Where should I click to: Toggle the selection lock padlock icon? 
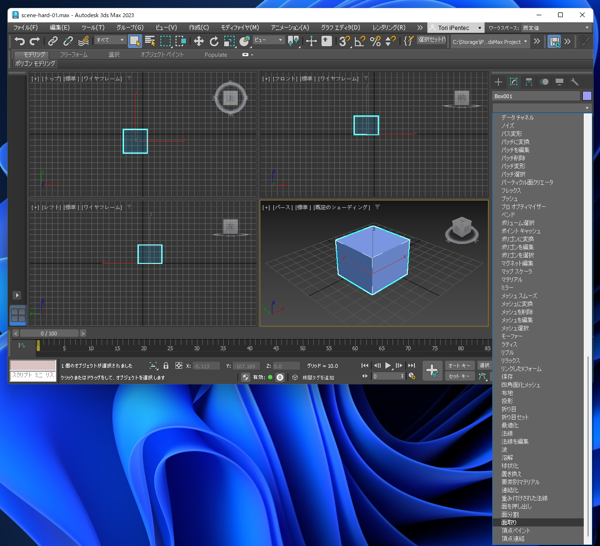(x=166, y=366)
